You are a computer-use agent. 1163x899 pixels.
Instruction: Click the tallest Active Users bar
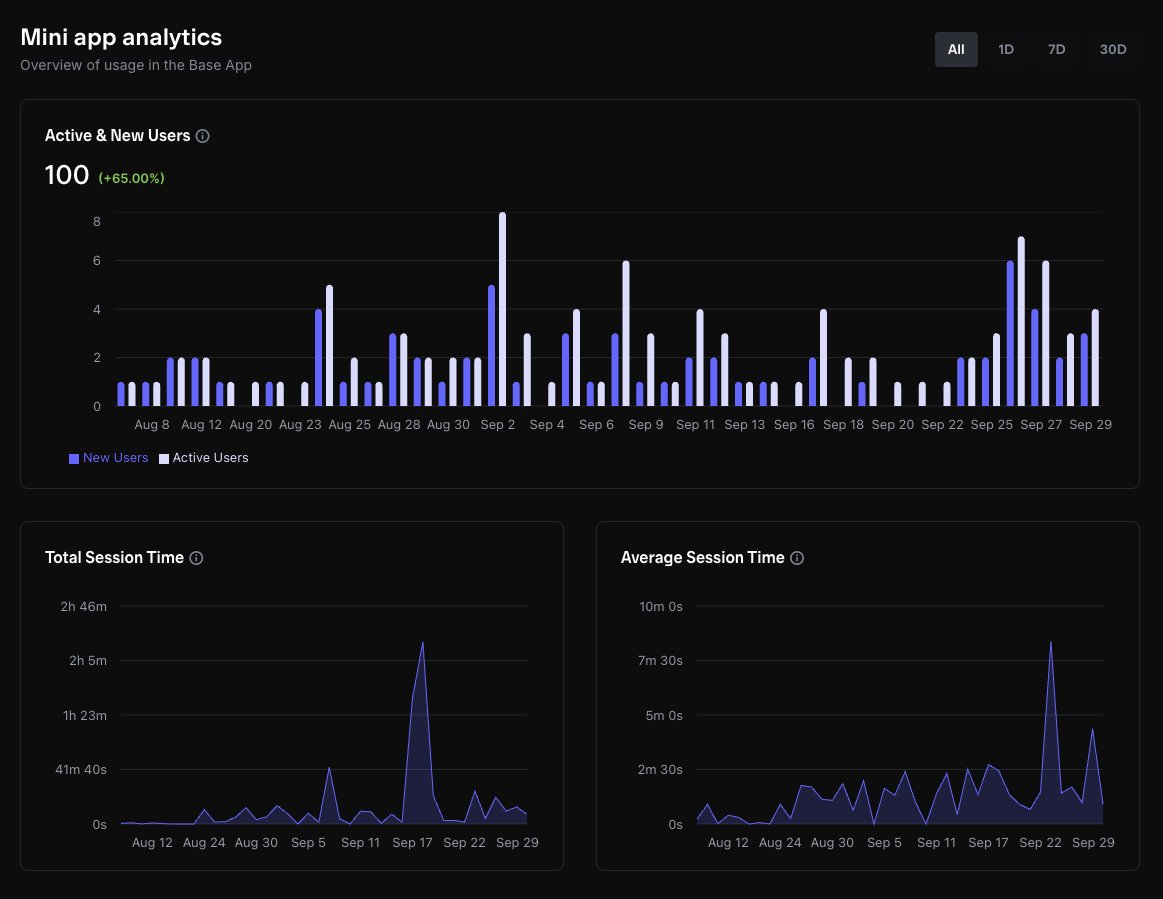502,309
